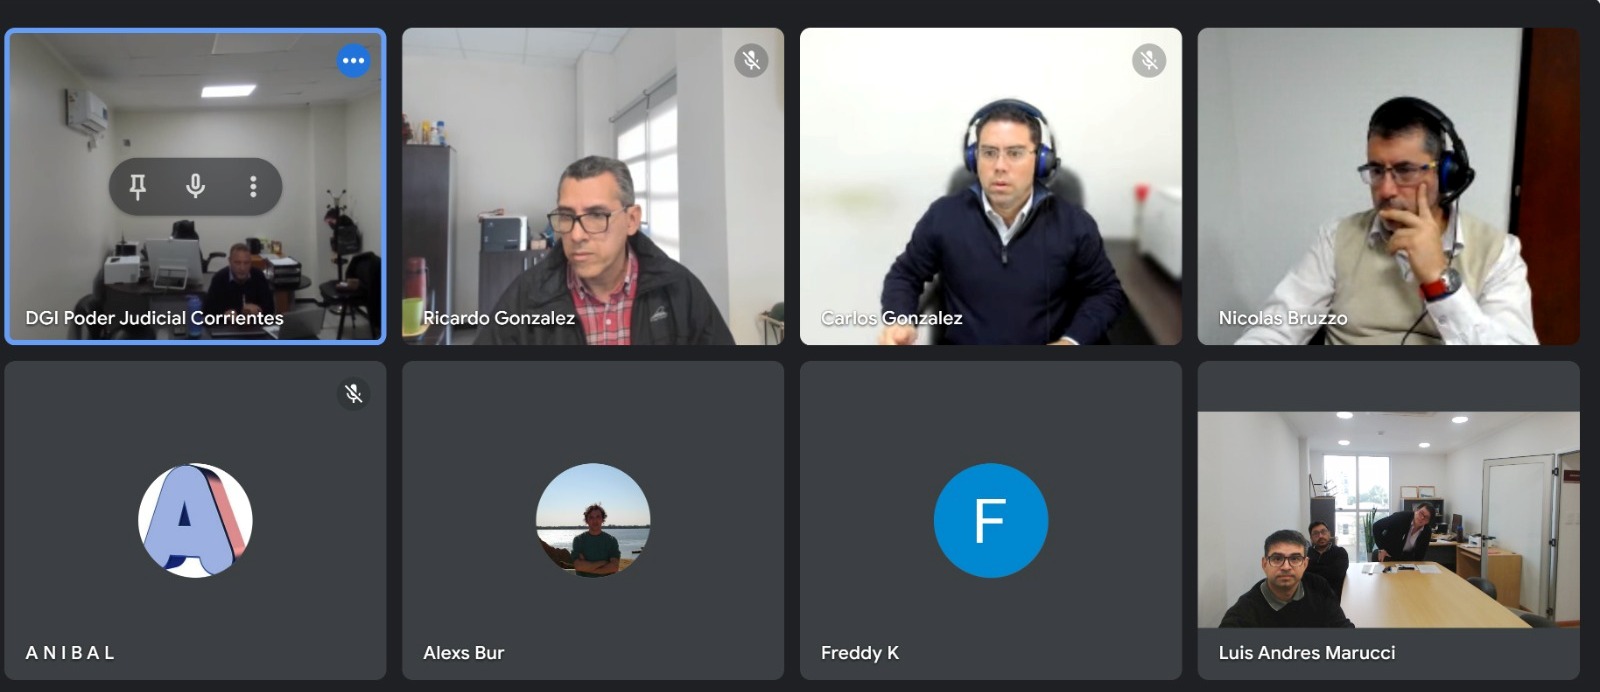Select Alexs Bur's profile photo avatar
The image size is (1600, 692).
(593, 520)
